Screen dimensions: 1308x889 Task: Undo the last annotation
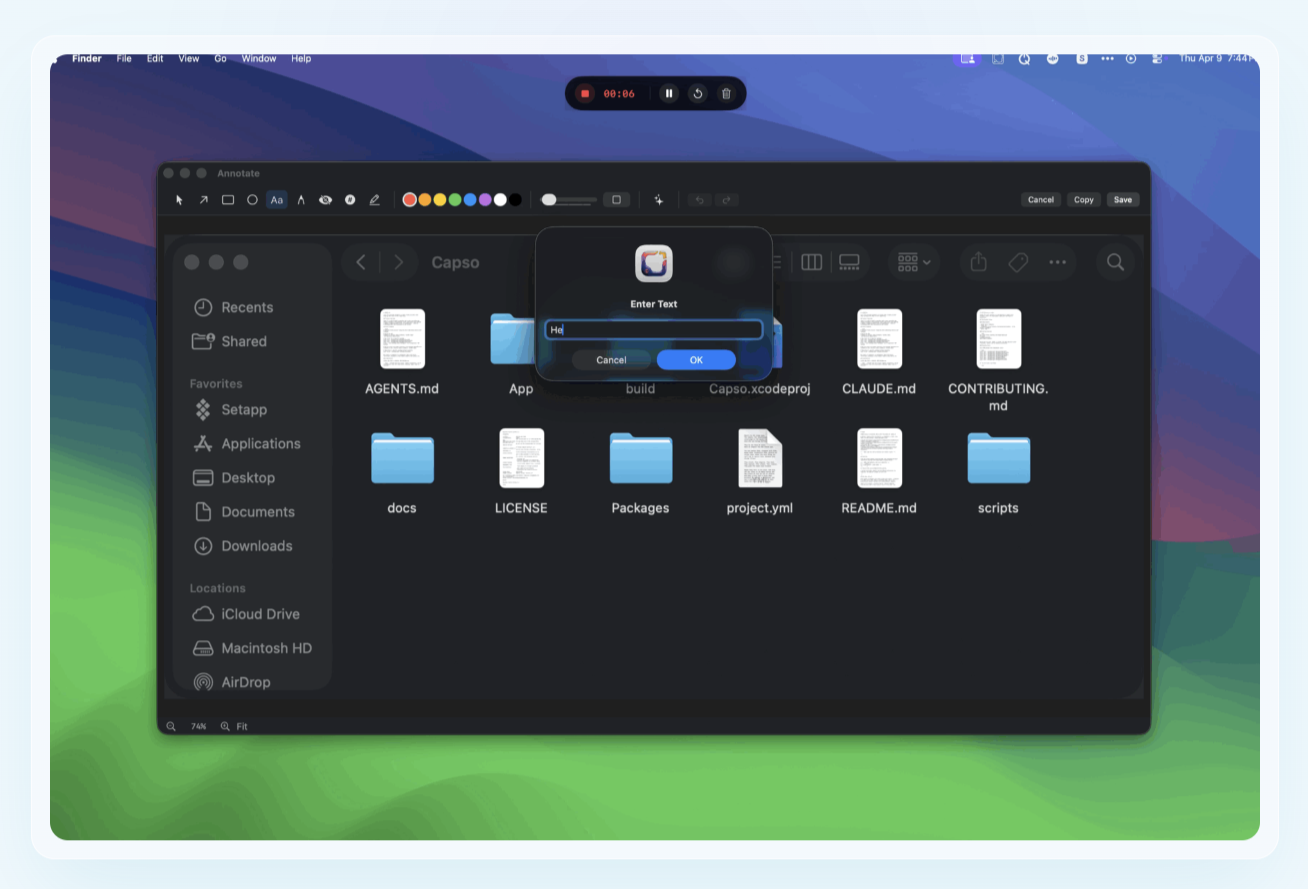pyautogui.click(x=699, y=200)
